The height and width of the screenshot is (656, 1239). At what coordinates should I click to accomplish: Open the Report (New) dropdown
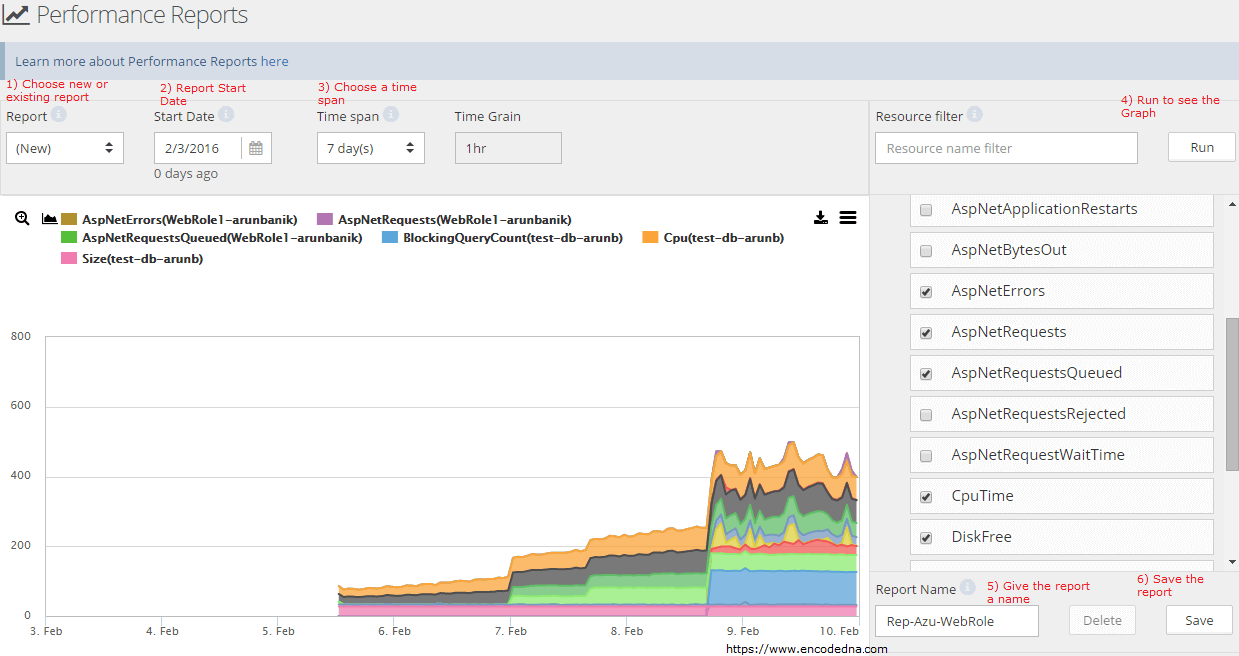(x=65, y=148)
